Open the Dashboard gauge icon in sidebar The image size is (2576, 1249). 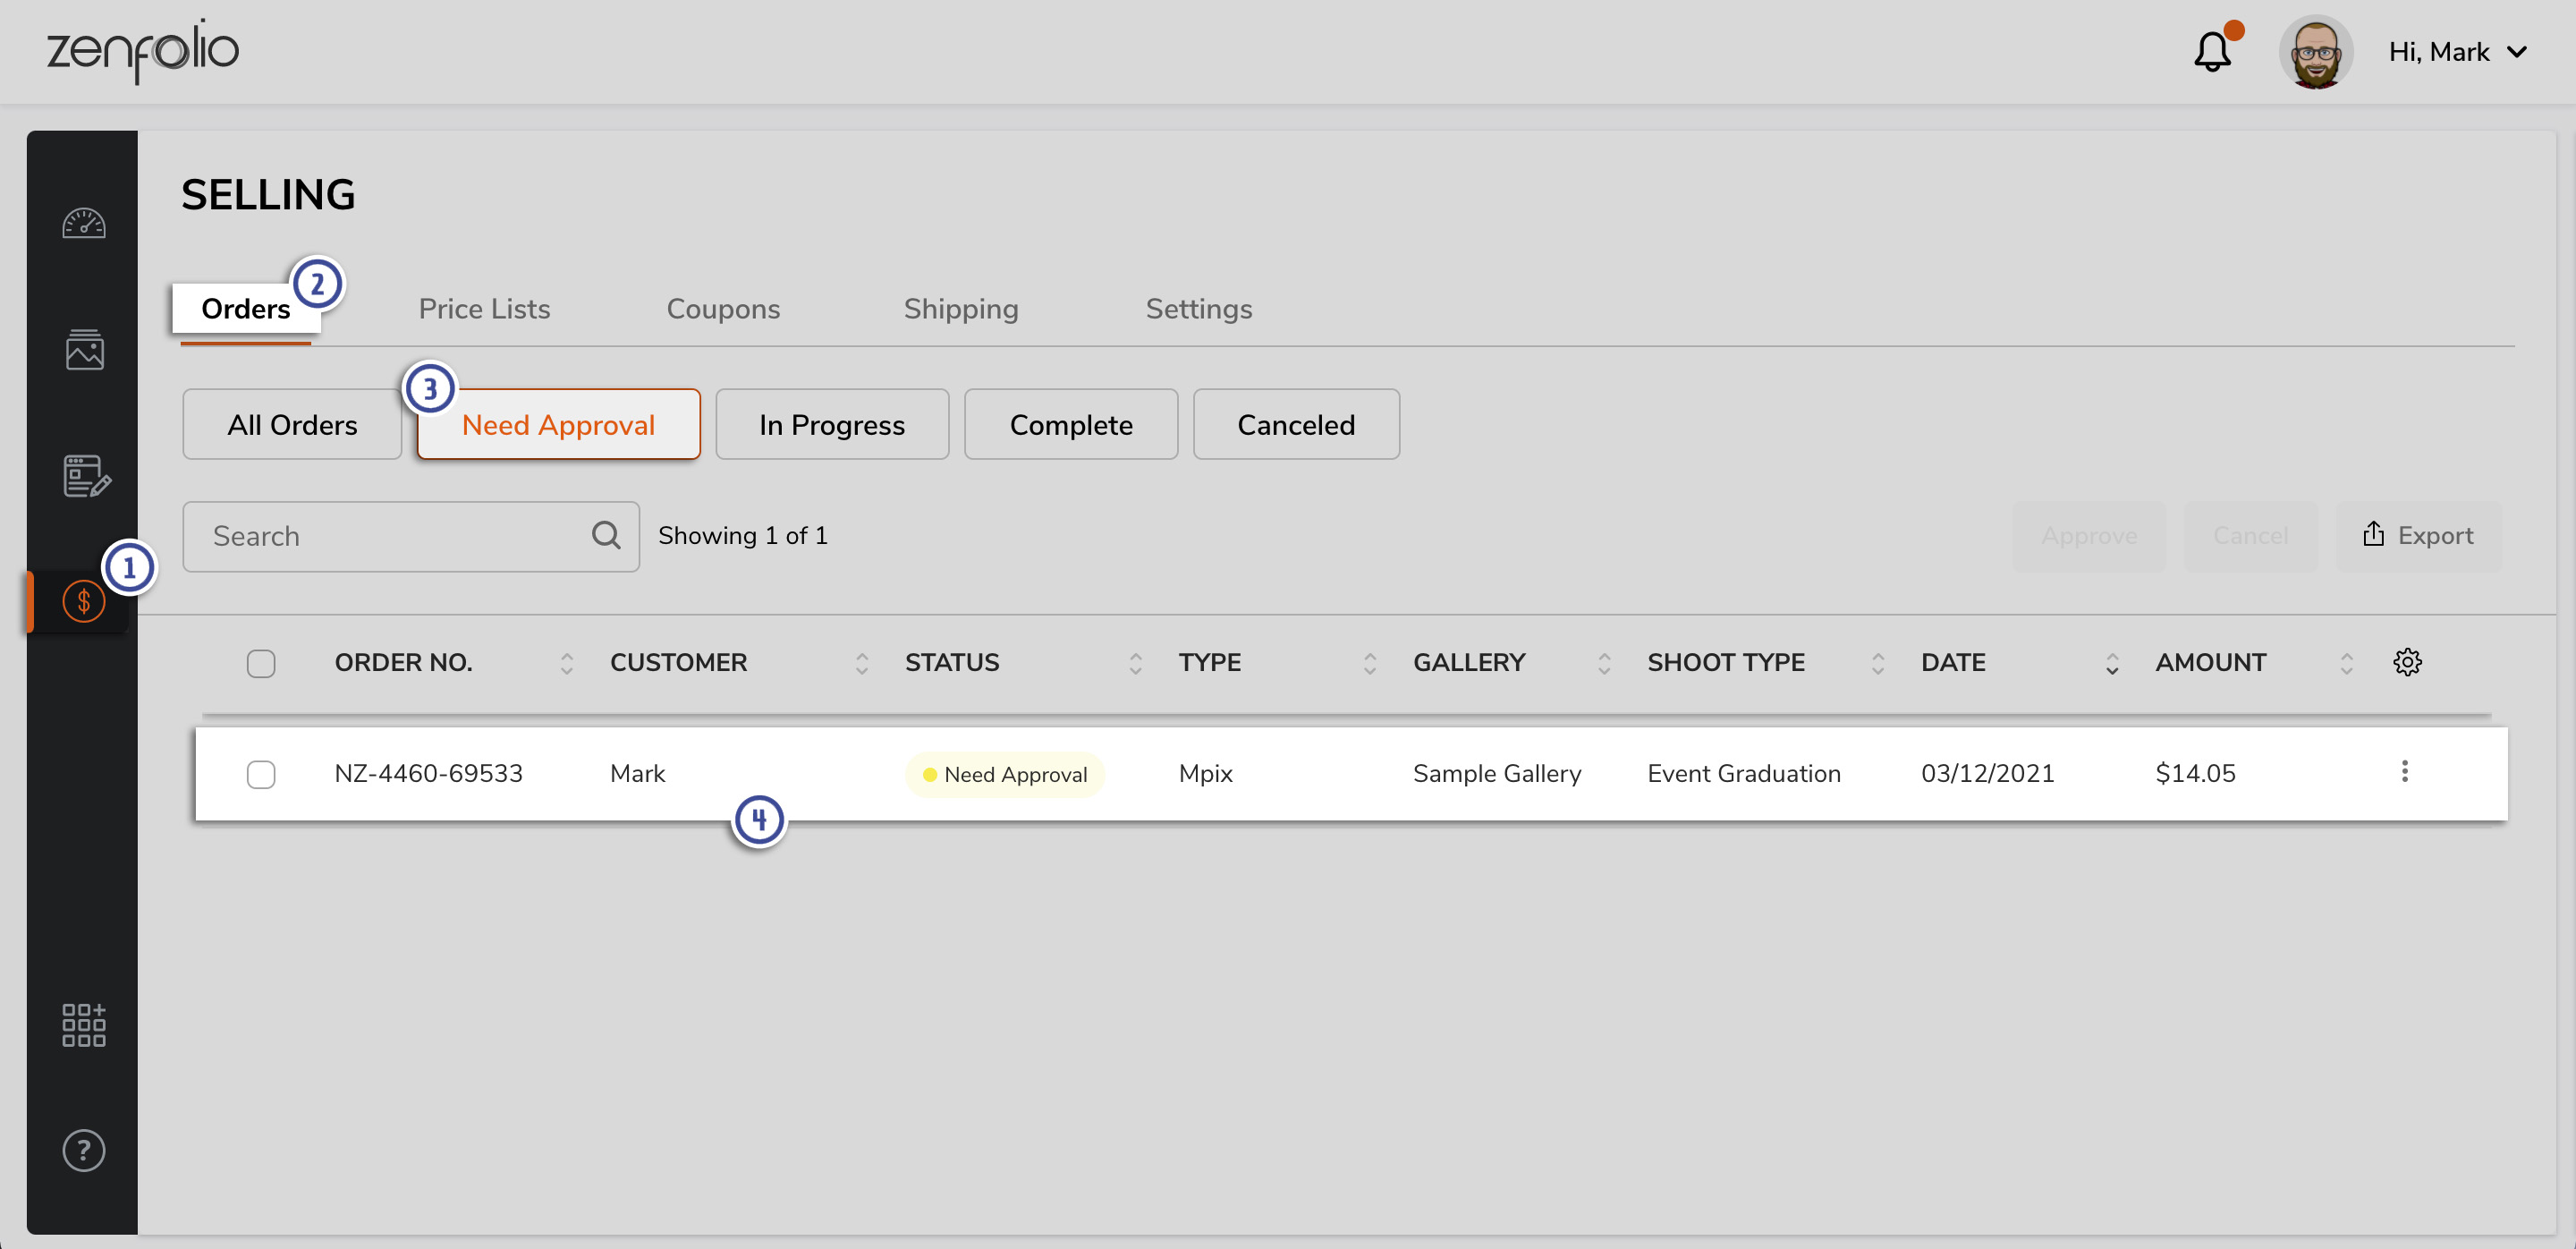[84, 223]
